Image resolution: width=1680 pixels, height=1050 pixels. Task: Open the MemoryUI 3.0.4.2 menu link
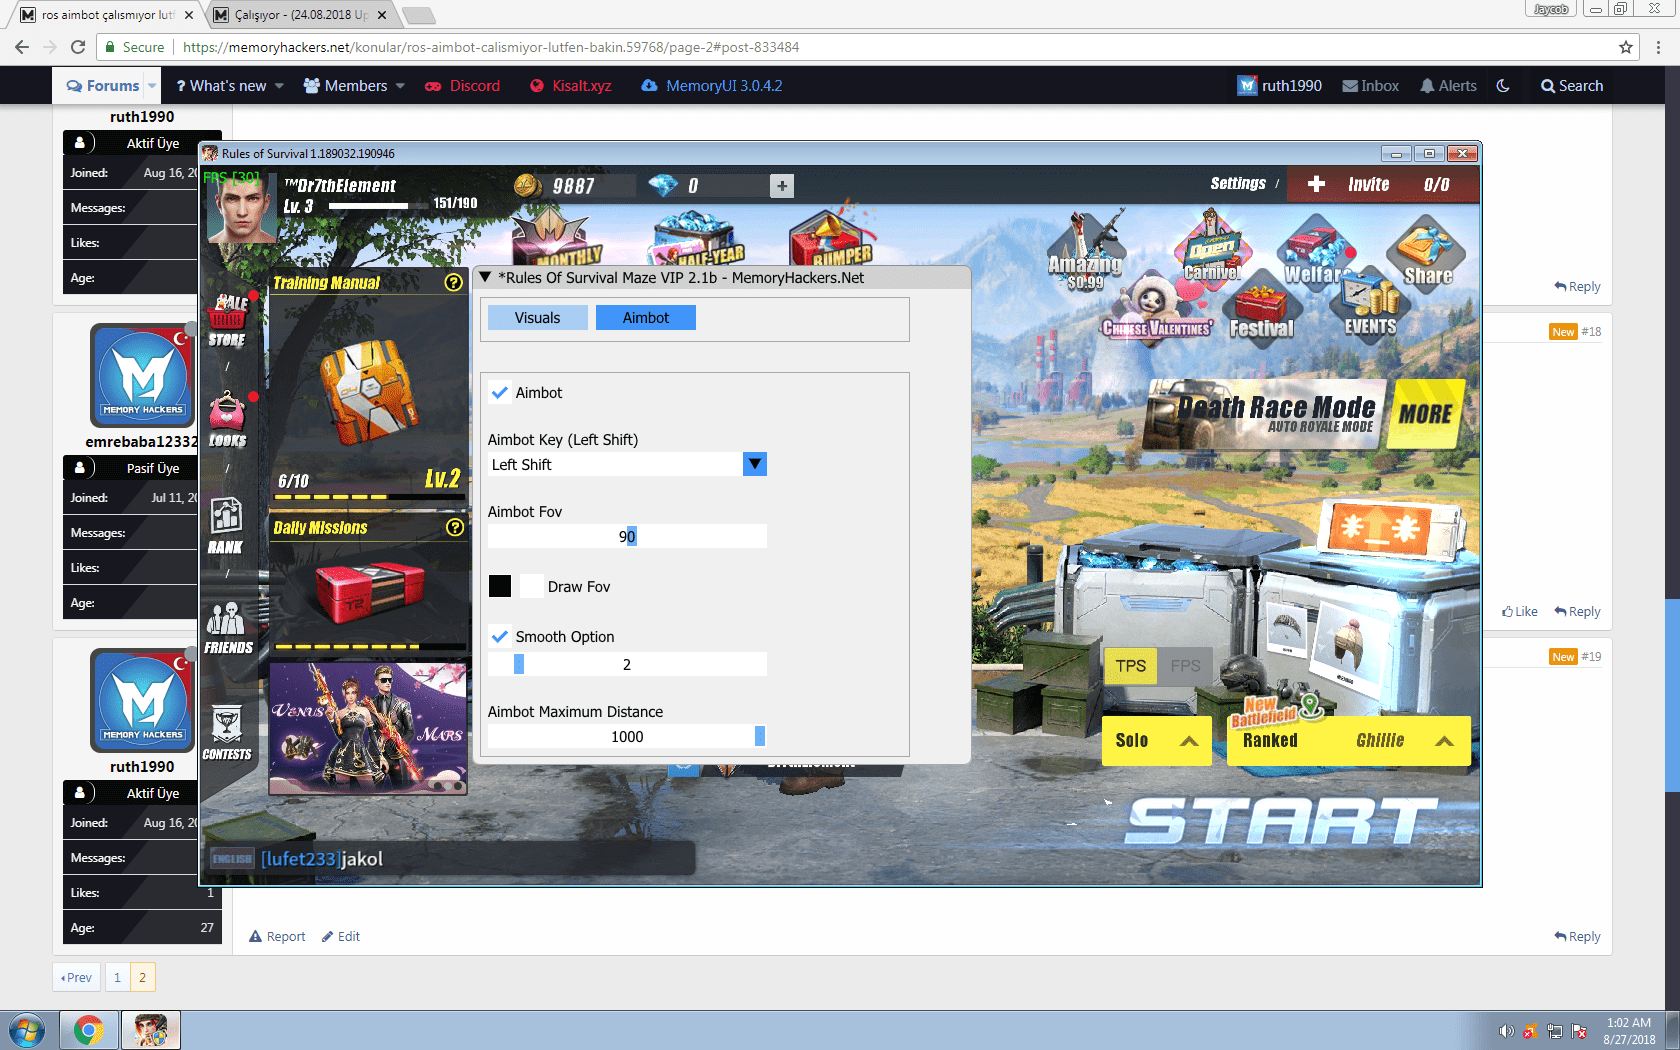tap(712, 86)
